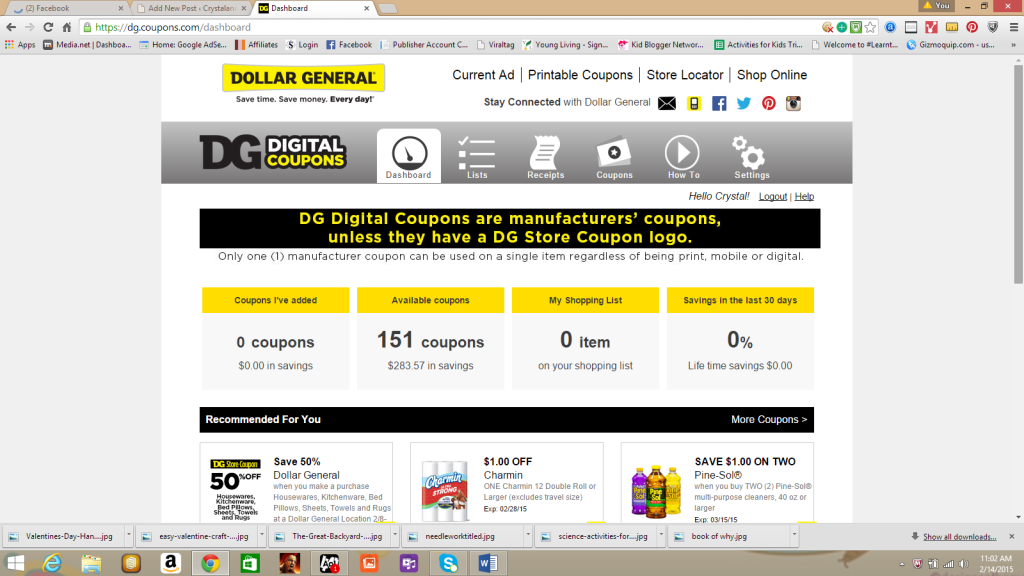The image size is (1024, 576).
Task: Open the 'Coupons I've added' card
Action: point(276,338)
